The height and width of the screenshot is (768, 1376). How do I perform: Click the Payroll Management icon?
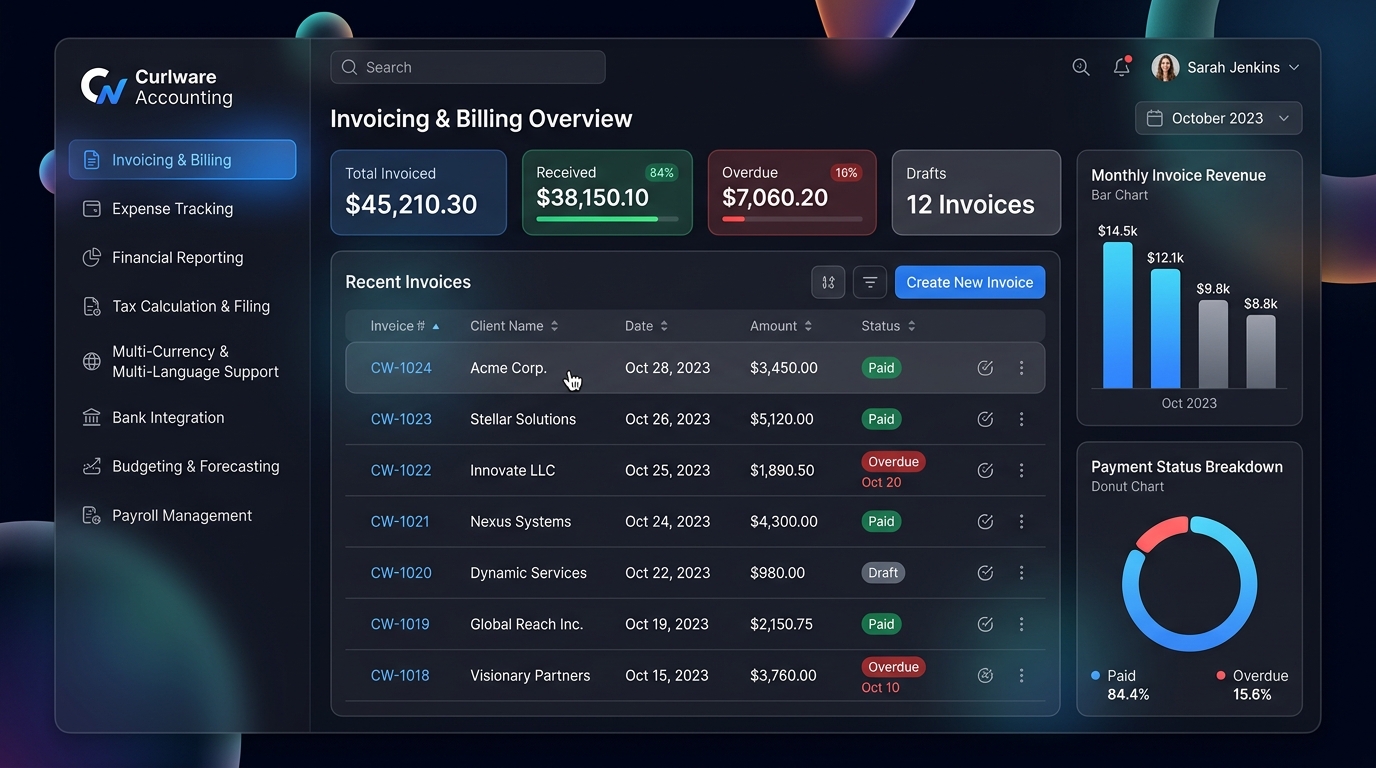tap(92, 516)
